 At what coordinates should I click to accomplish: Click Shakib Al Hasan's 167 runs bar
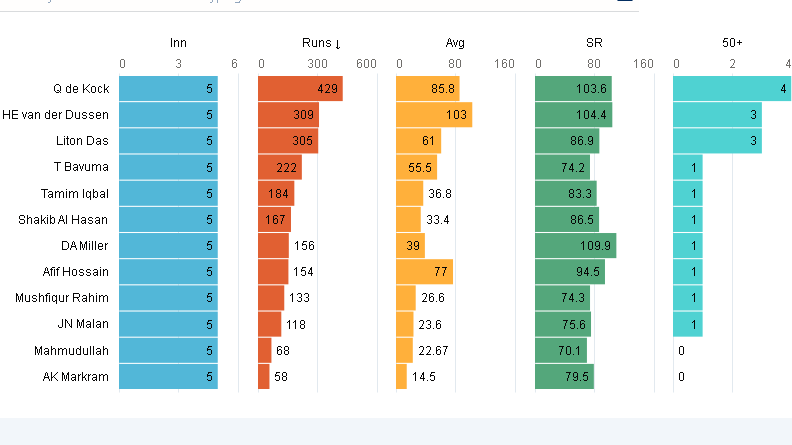(274, 219)
